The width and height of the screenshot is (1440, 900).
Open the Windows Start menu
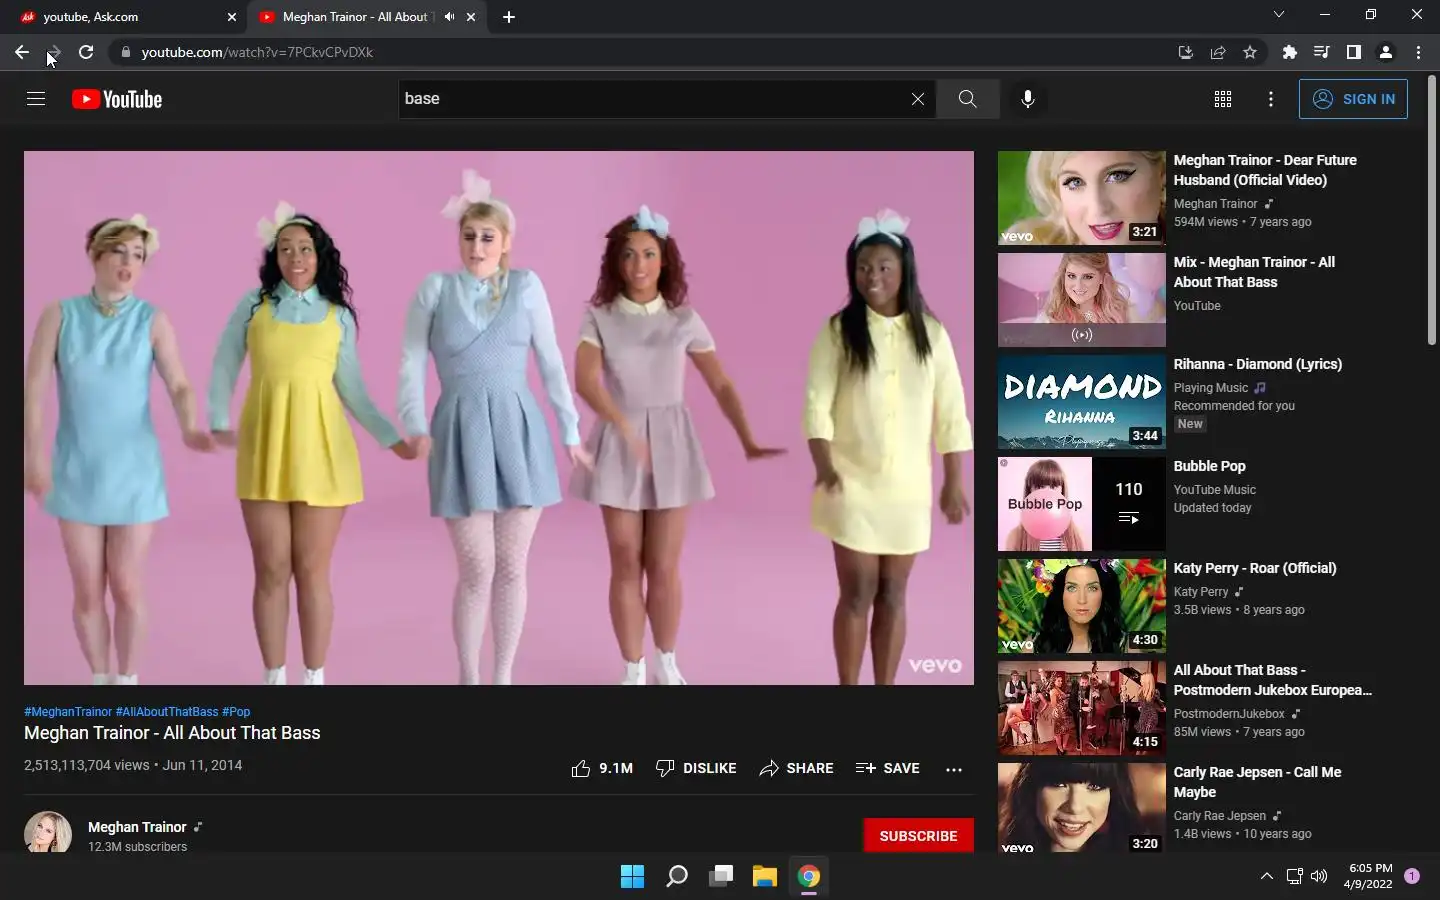point(632,877)
